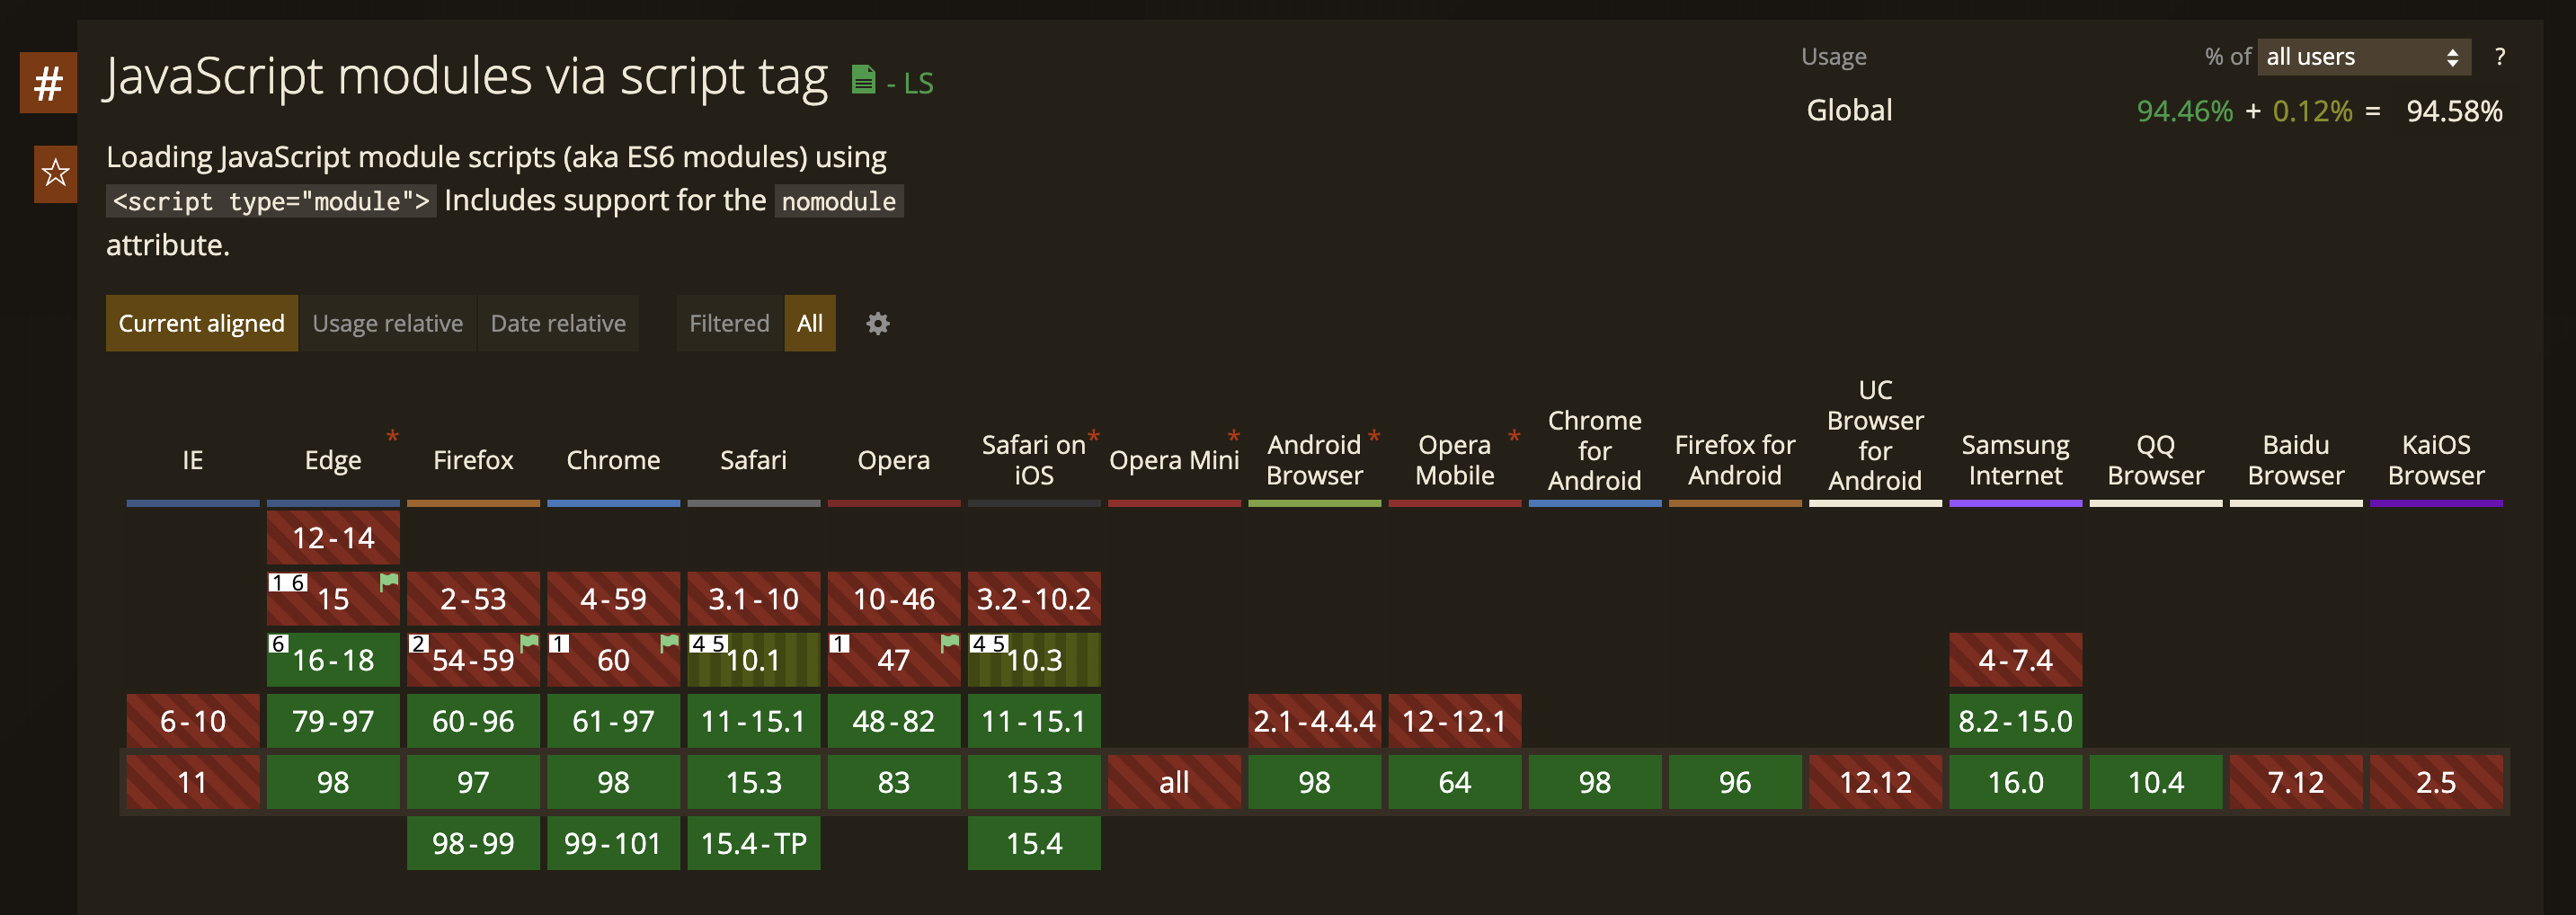Select the Current aligned view
The image size is (2576, 915).
[x=202, y=323]
